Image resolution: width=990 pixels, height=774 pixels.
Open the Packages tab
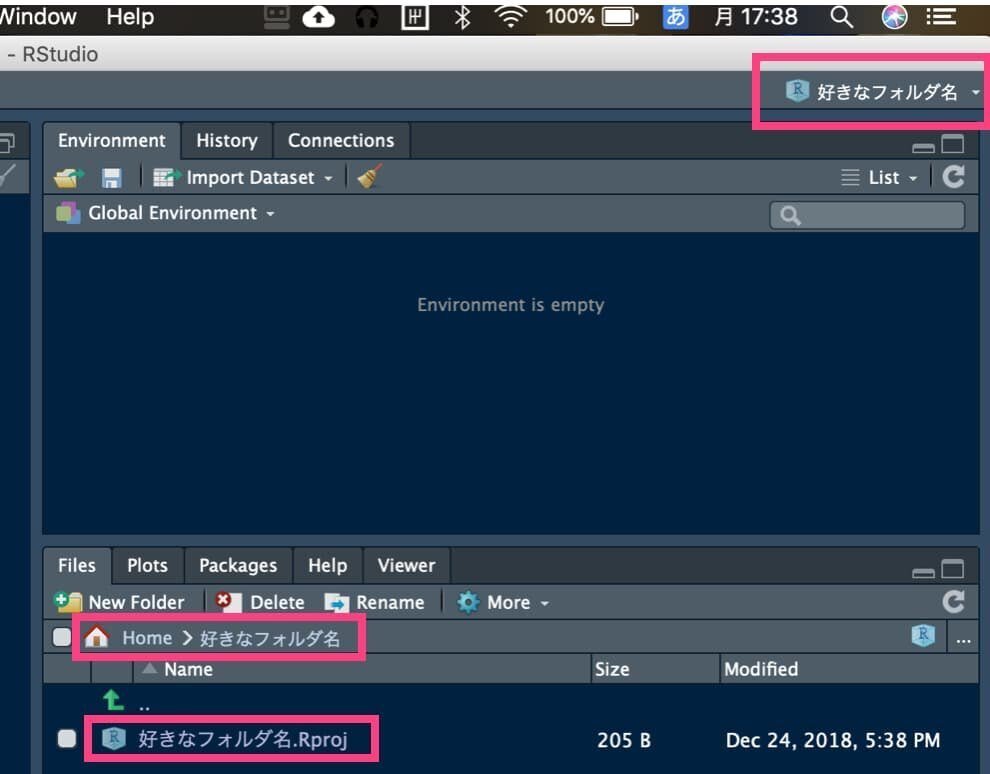(238, 565)
